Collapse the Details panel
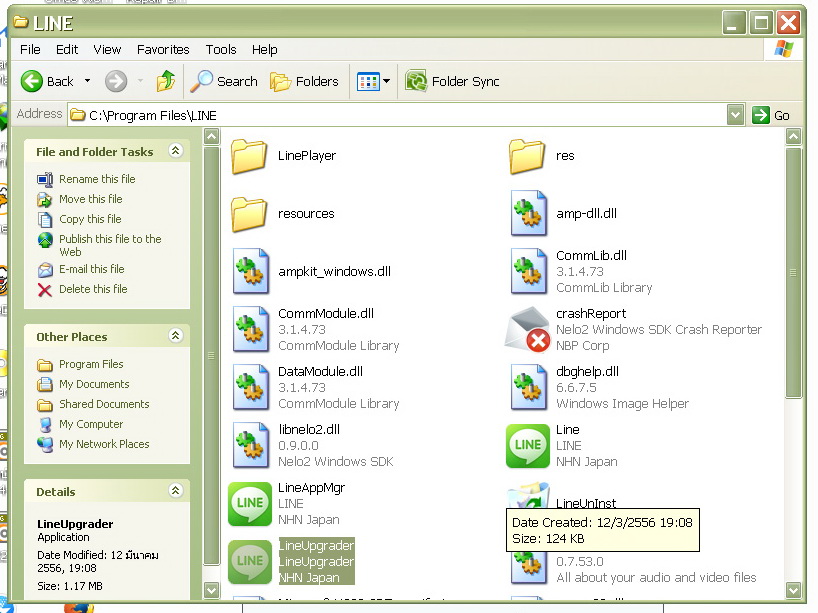Screen dimensions: 818x613 176,490
